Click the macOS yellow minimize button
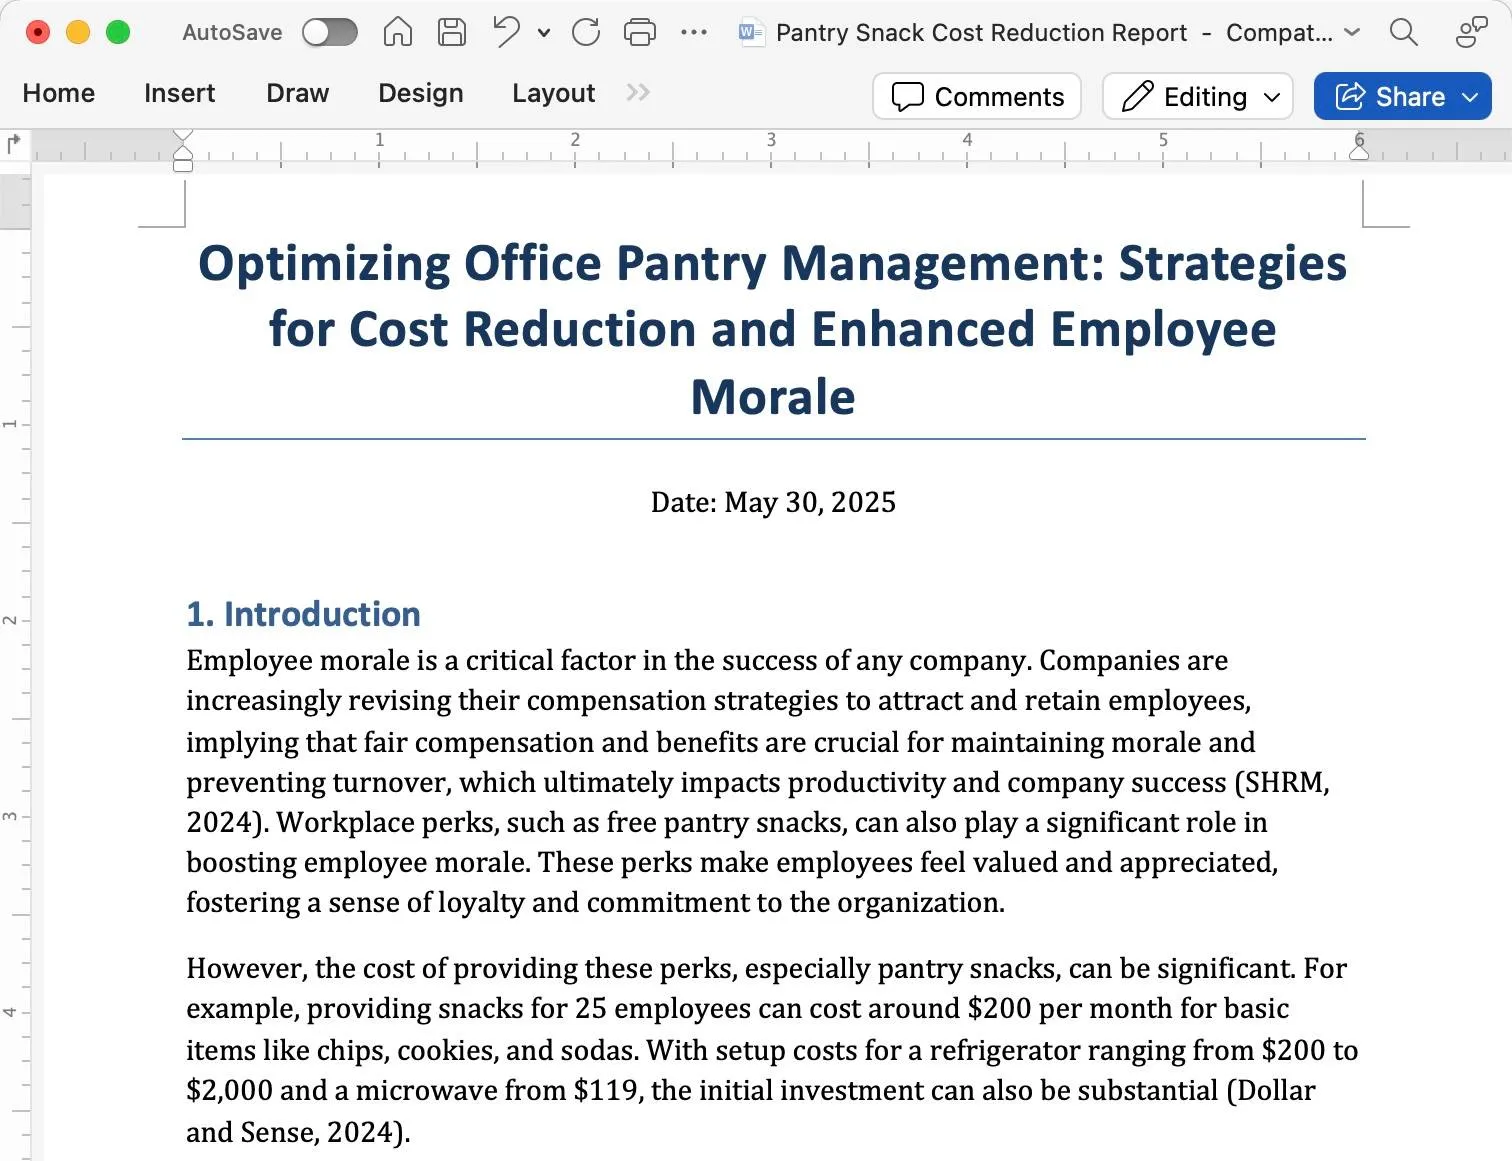This screenshot has width=1512, height=1161. [78, 32]
